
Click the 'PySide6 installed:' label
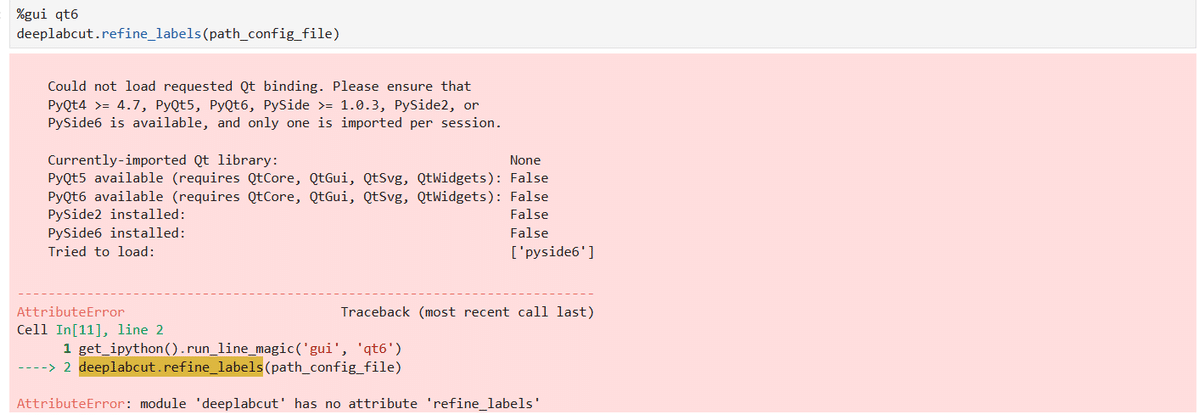(116, 233)
